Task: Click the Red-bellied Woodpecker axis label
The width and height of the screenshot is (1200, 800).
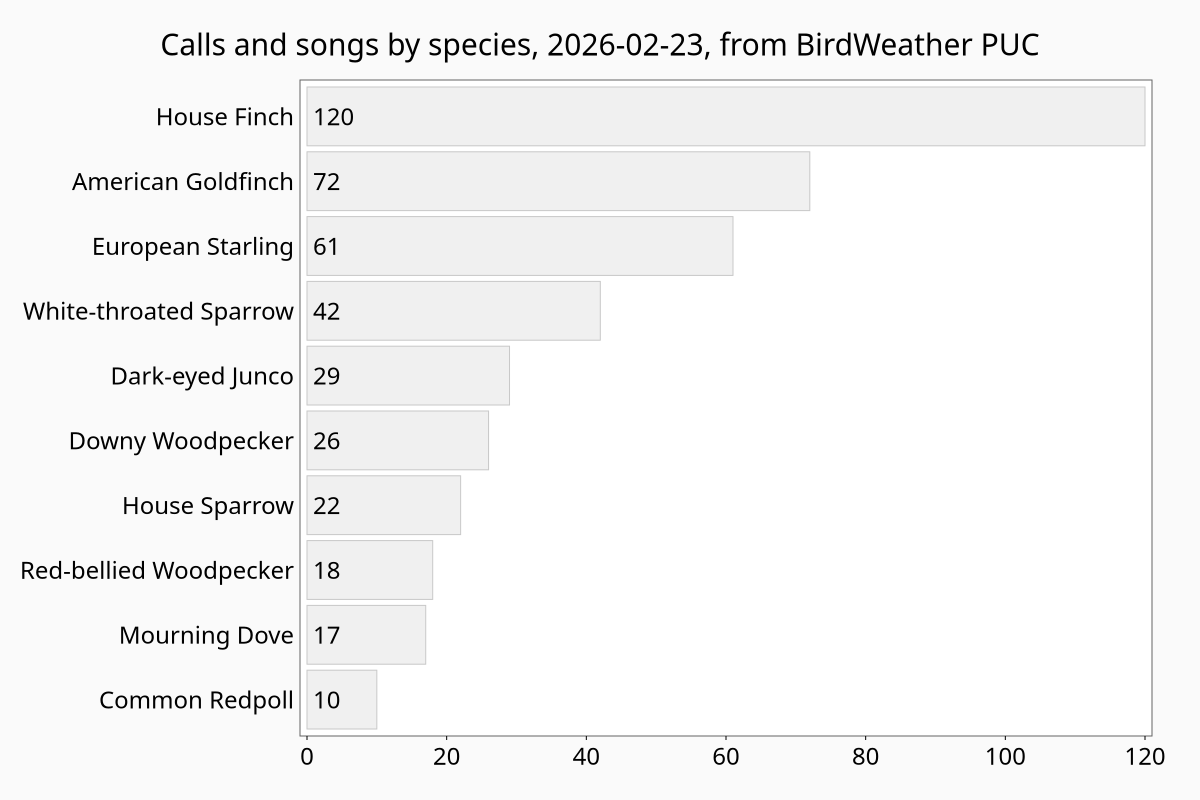Action: 157,571
